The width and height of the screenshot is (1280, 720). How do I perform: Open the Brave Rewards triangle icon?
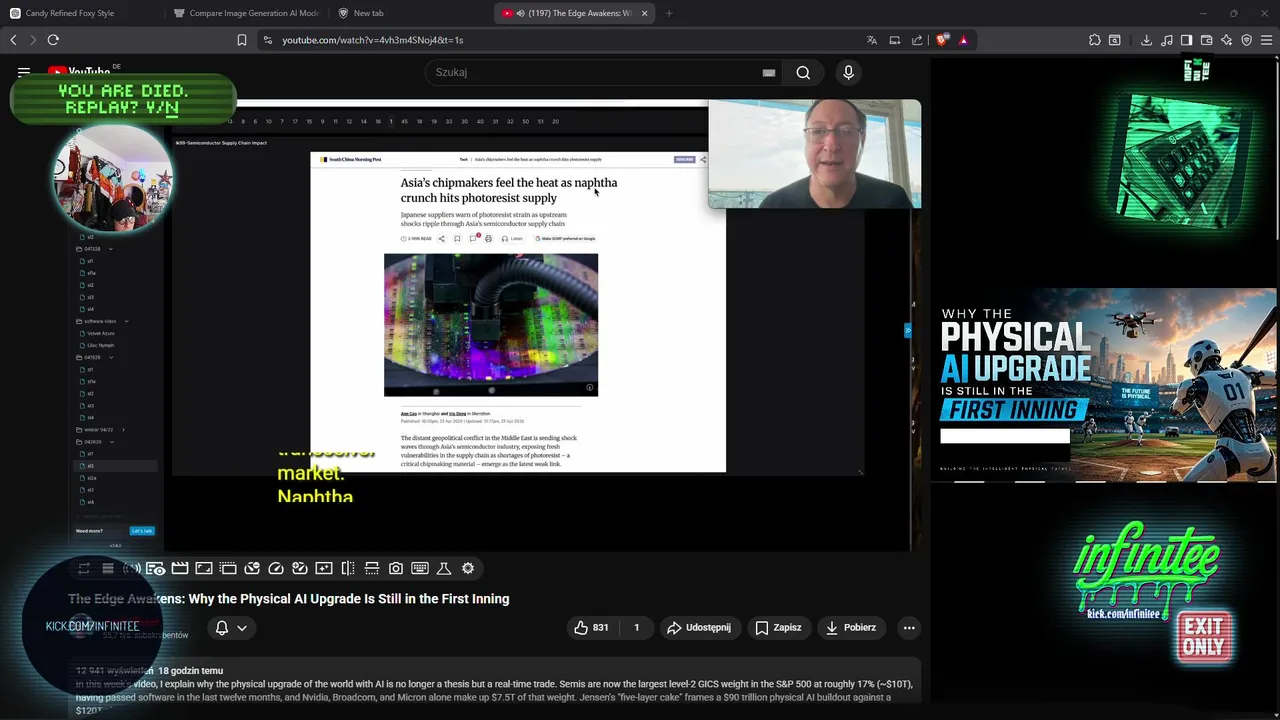[963, 40]
